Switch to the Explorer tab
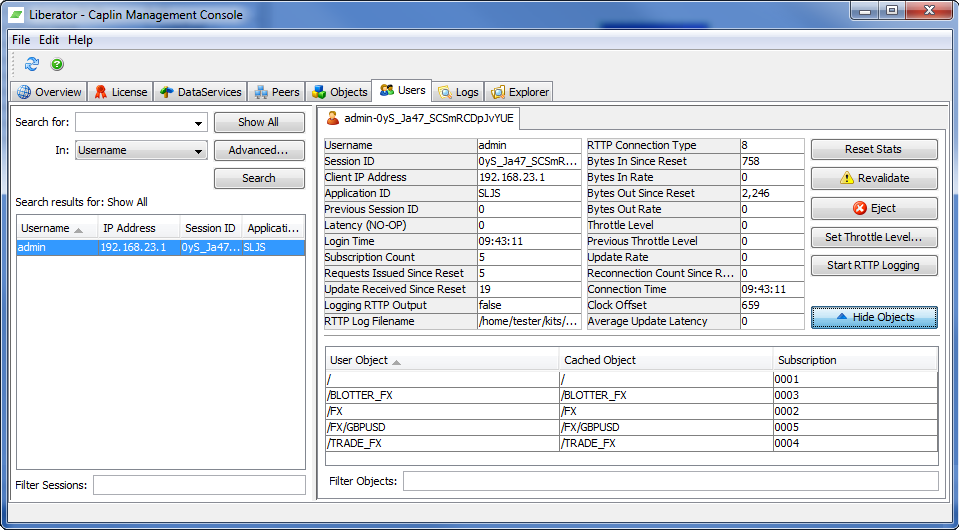This screenshot has width=959, height=530. (520, 92)
